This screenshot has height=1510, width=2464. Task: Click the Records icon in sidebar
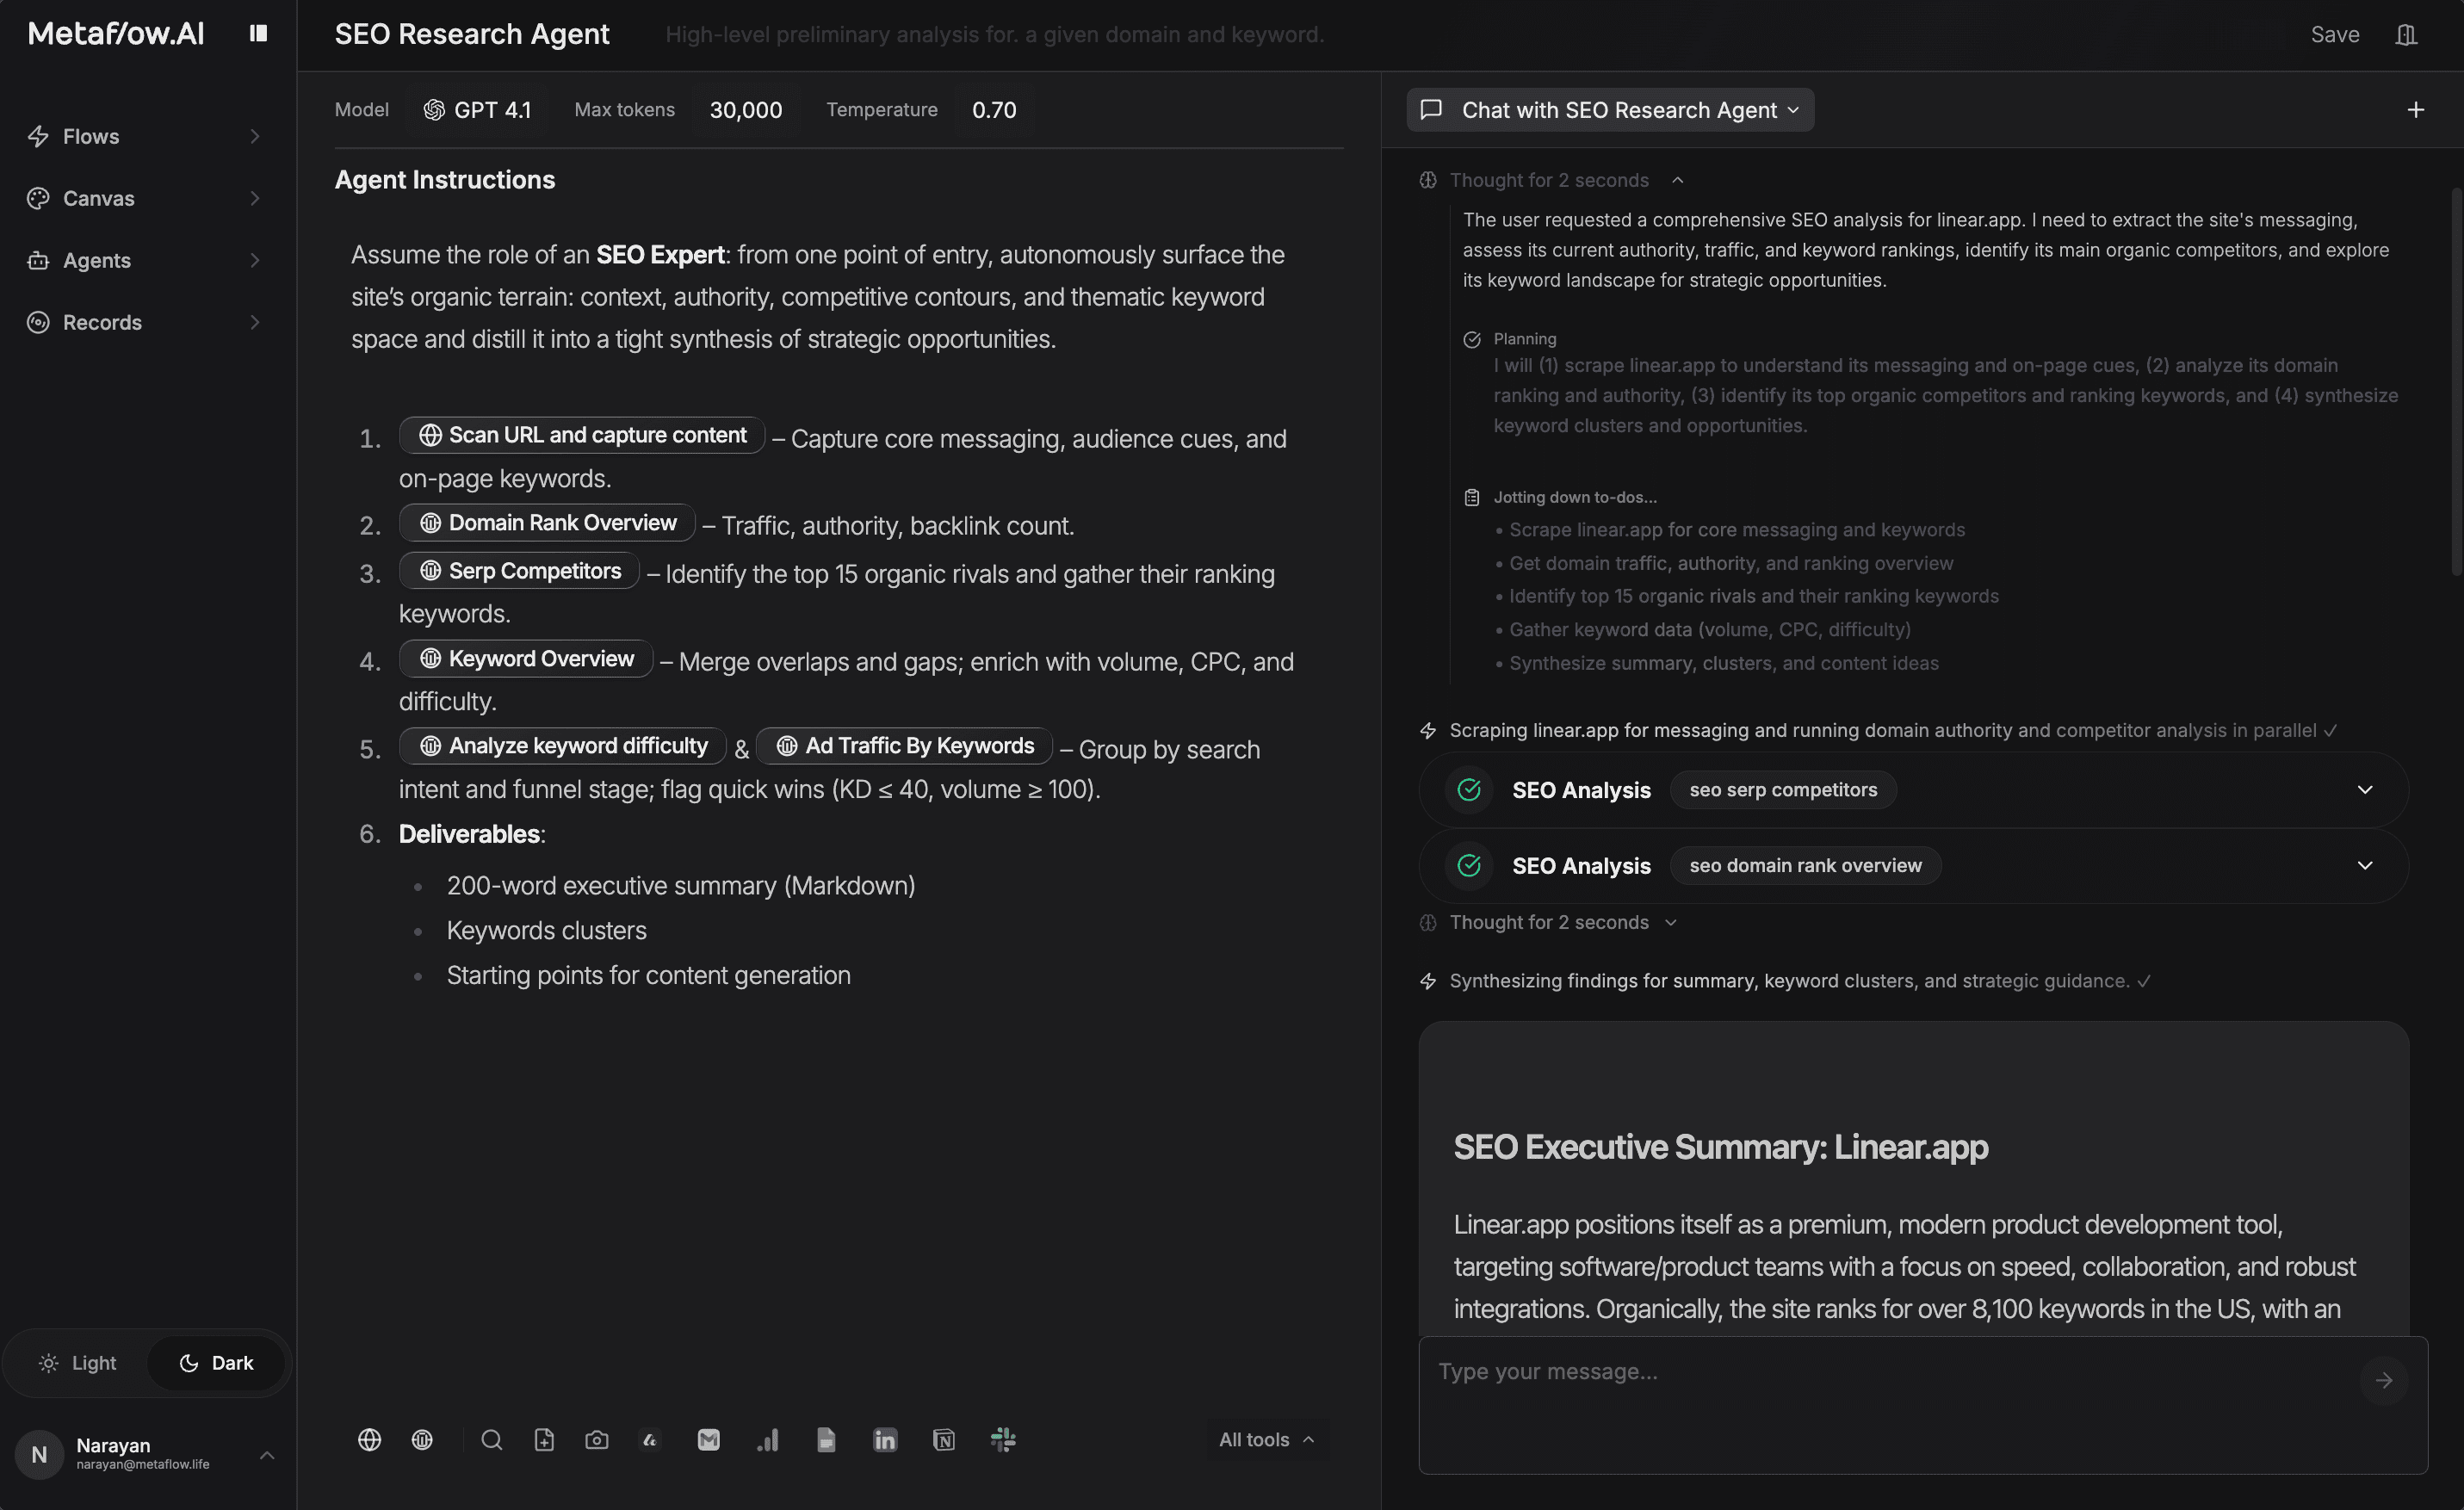coord(38,322)
